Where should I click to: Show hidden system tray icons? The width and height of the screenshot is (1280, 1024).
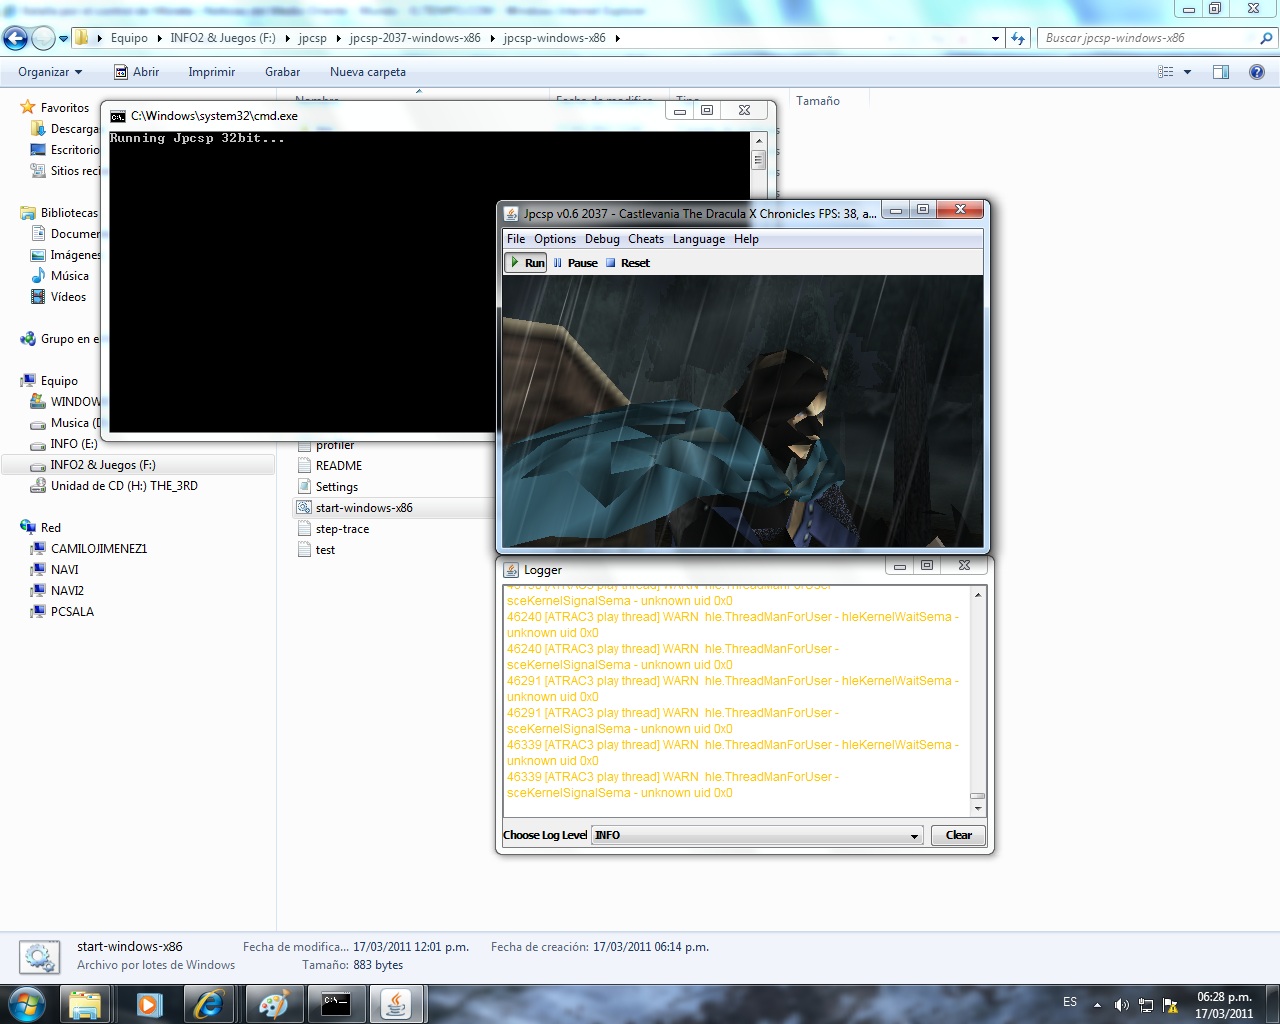coord(1097,1005)
